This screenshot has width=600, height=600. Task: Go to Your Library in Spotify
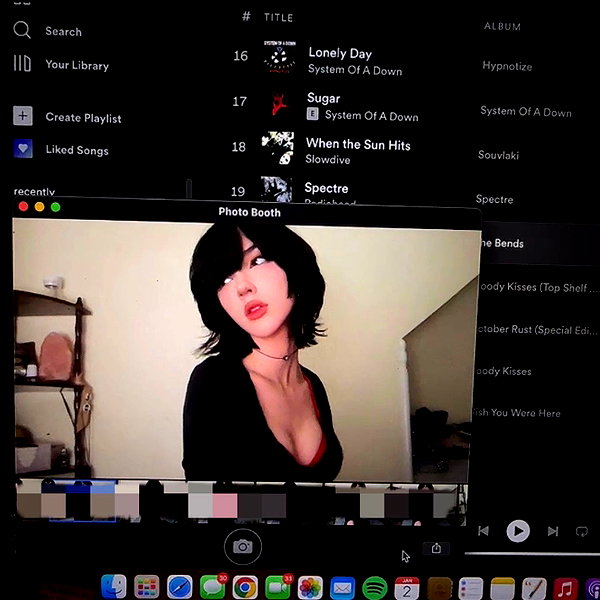[x=77, y=65]
